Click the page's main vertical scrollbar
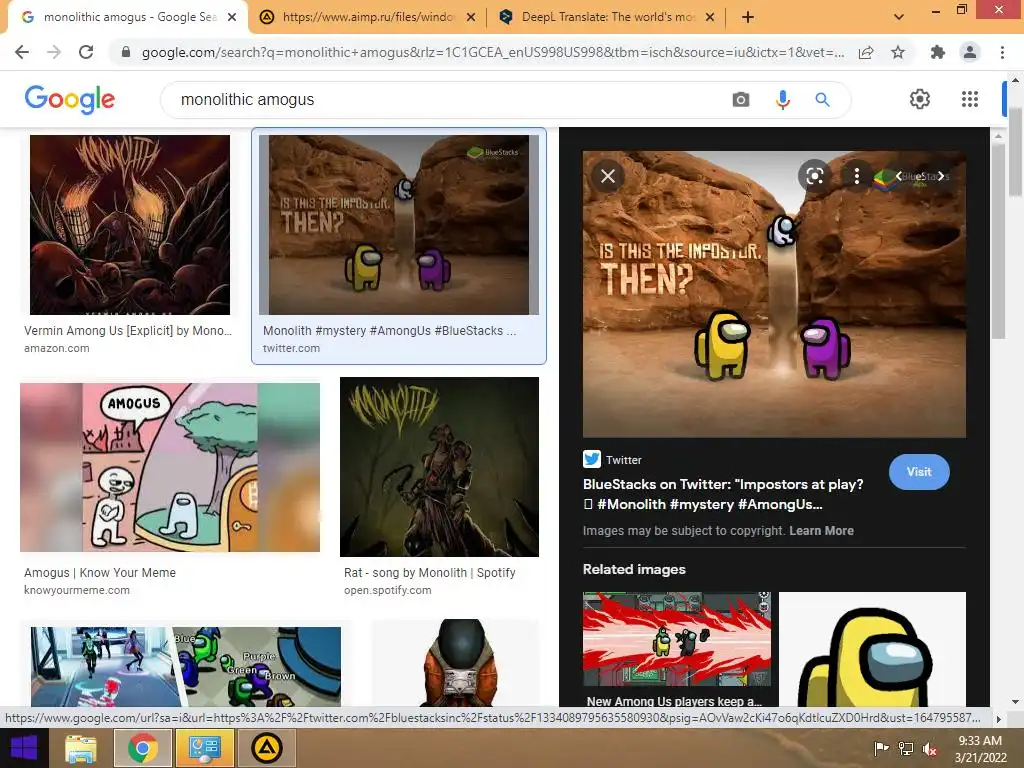The height and width of the screenshot is (768, 1024). point(1015,150)
